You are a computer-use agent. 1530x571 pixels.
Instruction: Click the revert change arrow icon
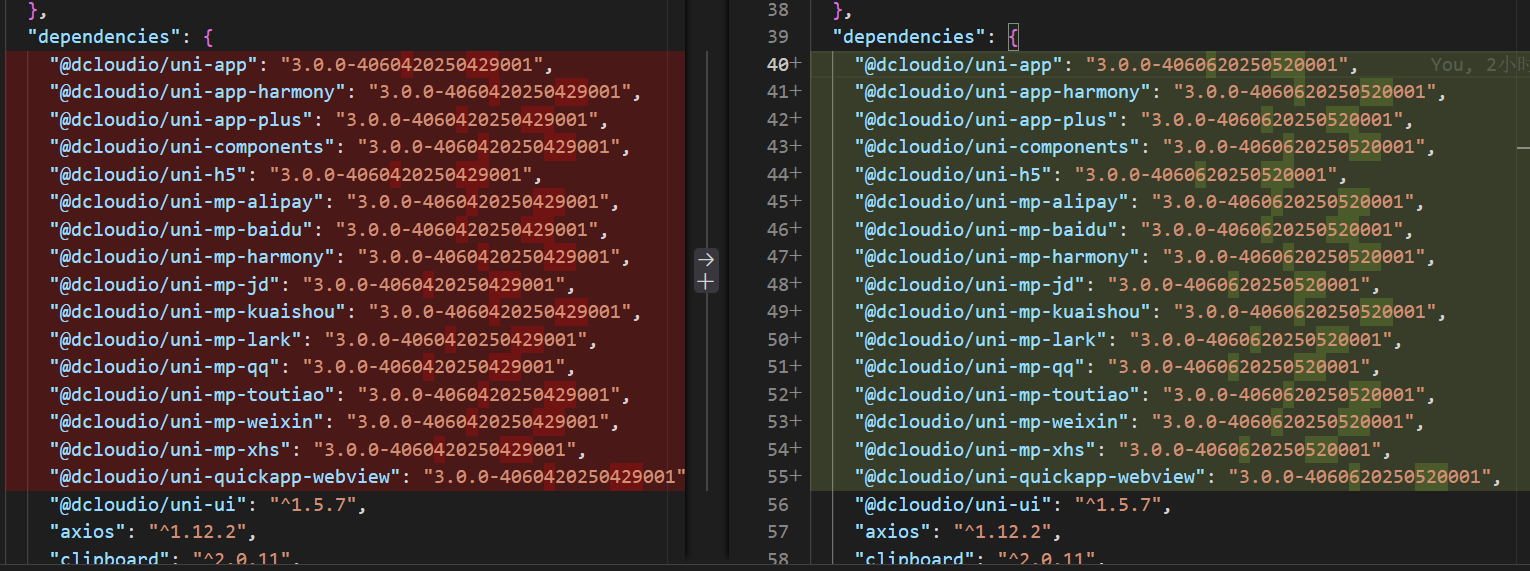[706, 260]
